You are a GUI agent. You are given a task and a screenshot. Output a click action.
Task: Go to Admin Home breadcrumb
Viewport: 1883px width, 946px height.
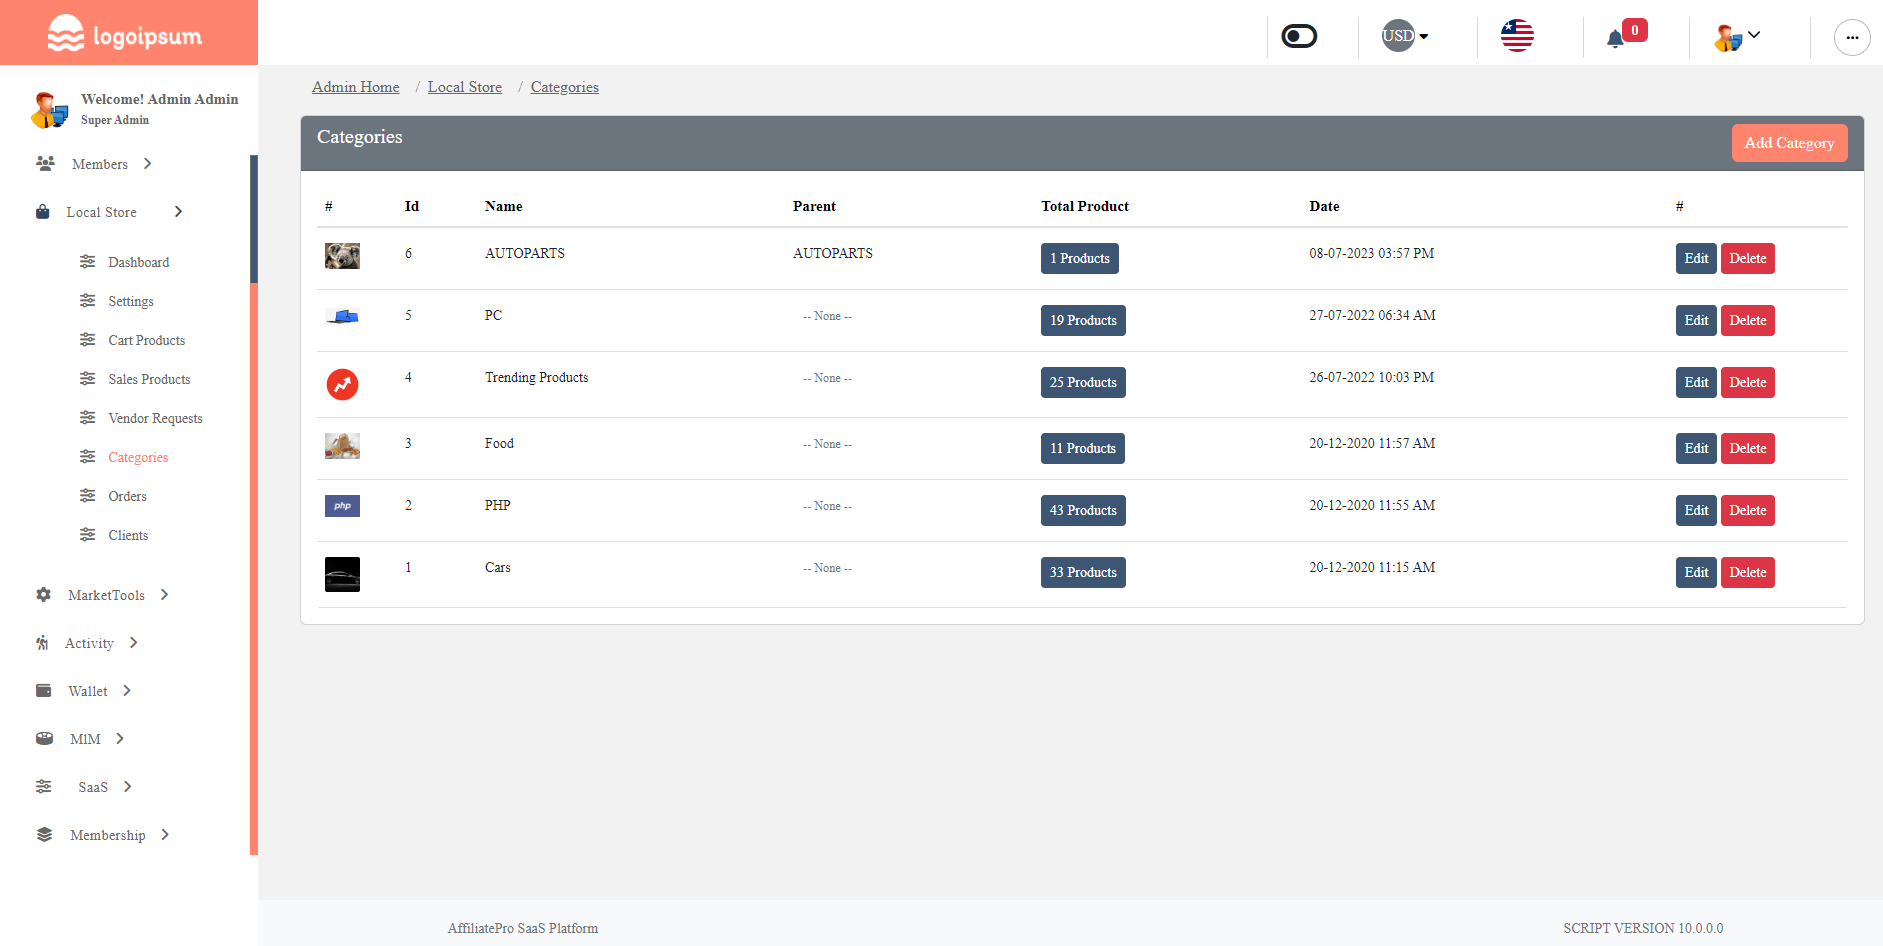pyautogui.click(x=355, y=87)
